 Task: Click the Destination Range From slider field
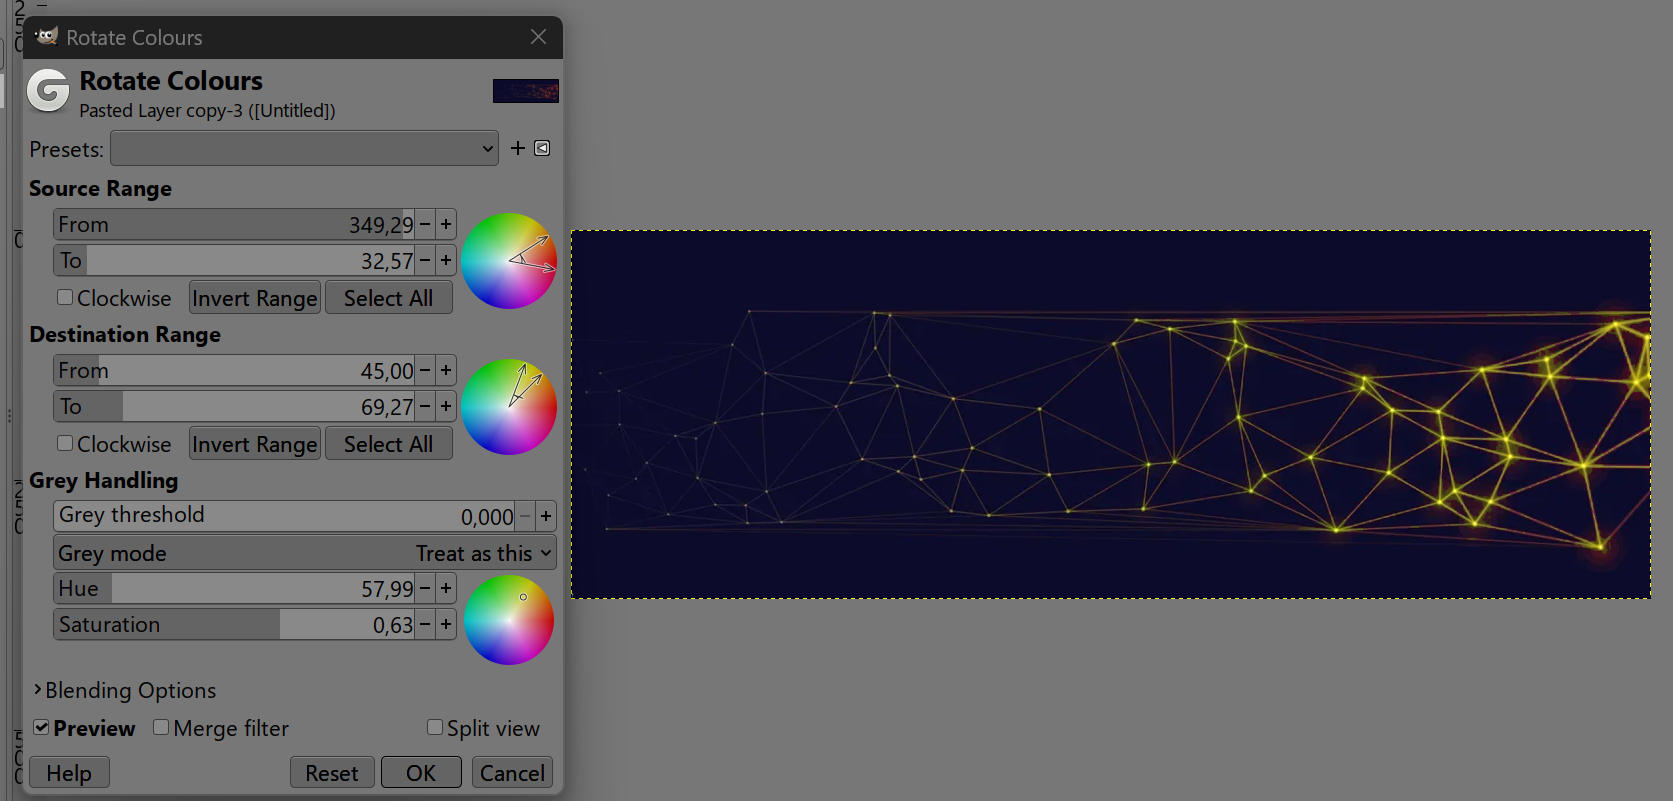234,370
